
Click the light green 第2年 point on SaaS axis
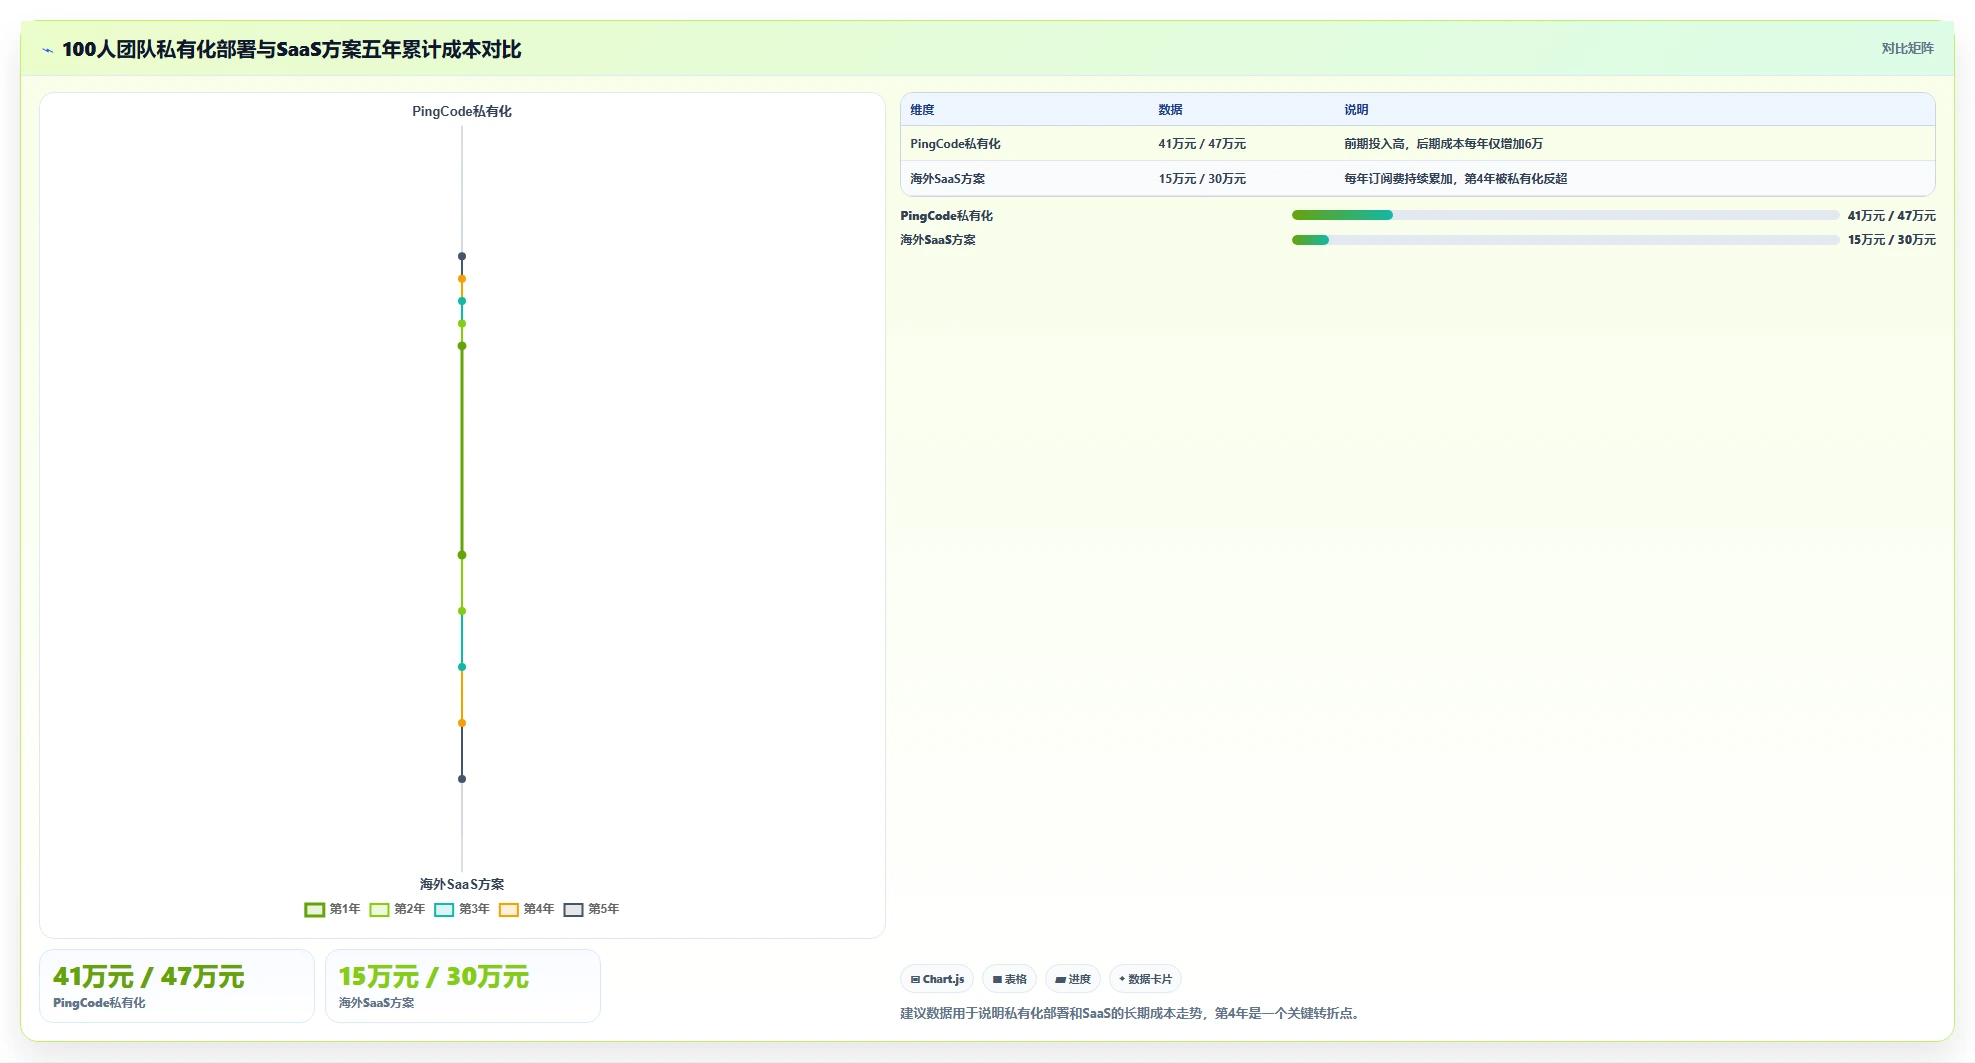pyautogui.click(x=462, y=611)
